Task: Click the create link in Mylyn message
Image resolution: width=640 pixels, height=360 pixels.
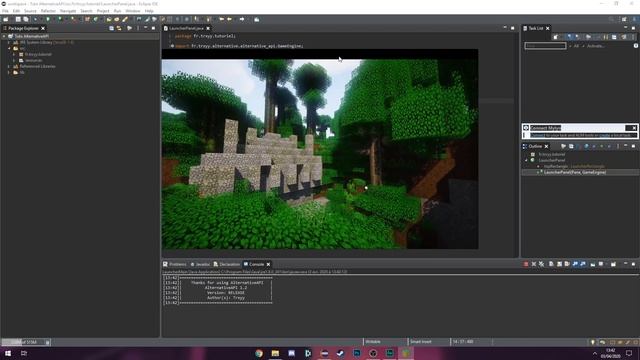Action: coord(604,135)
